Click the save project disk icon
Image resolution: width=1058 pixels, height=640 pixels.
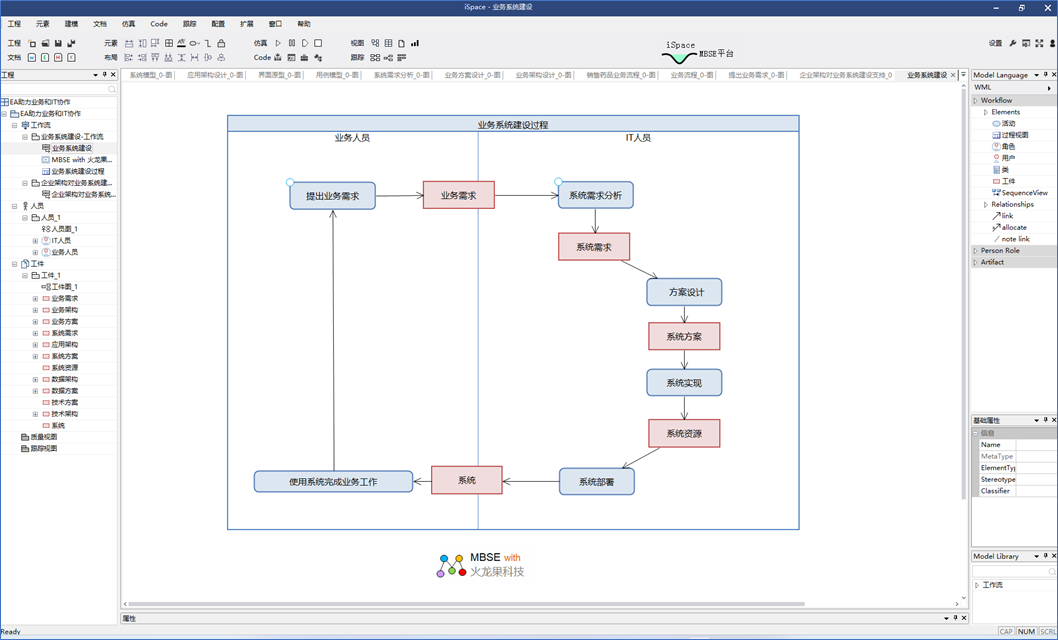click(x=58, y=44)
